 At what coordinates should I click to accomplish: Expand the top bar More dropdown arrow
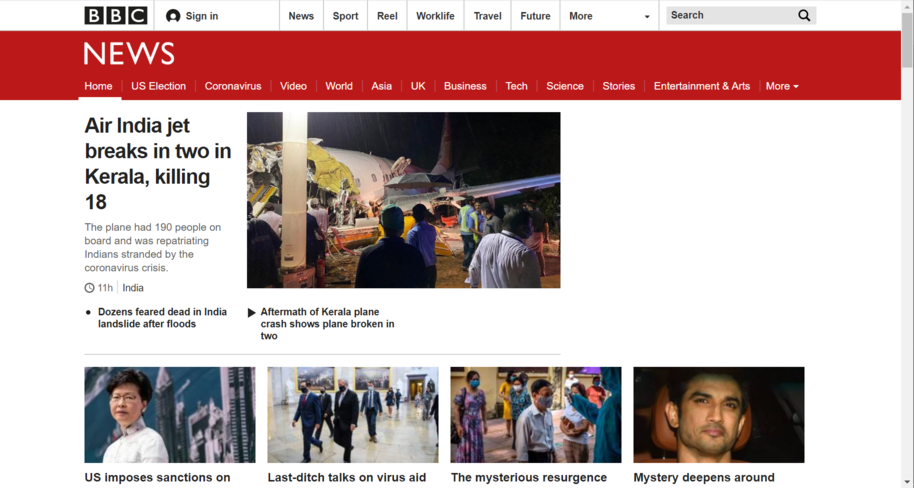click(x=646, y=17)
